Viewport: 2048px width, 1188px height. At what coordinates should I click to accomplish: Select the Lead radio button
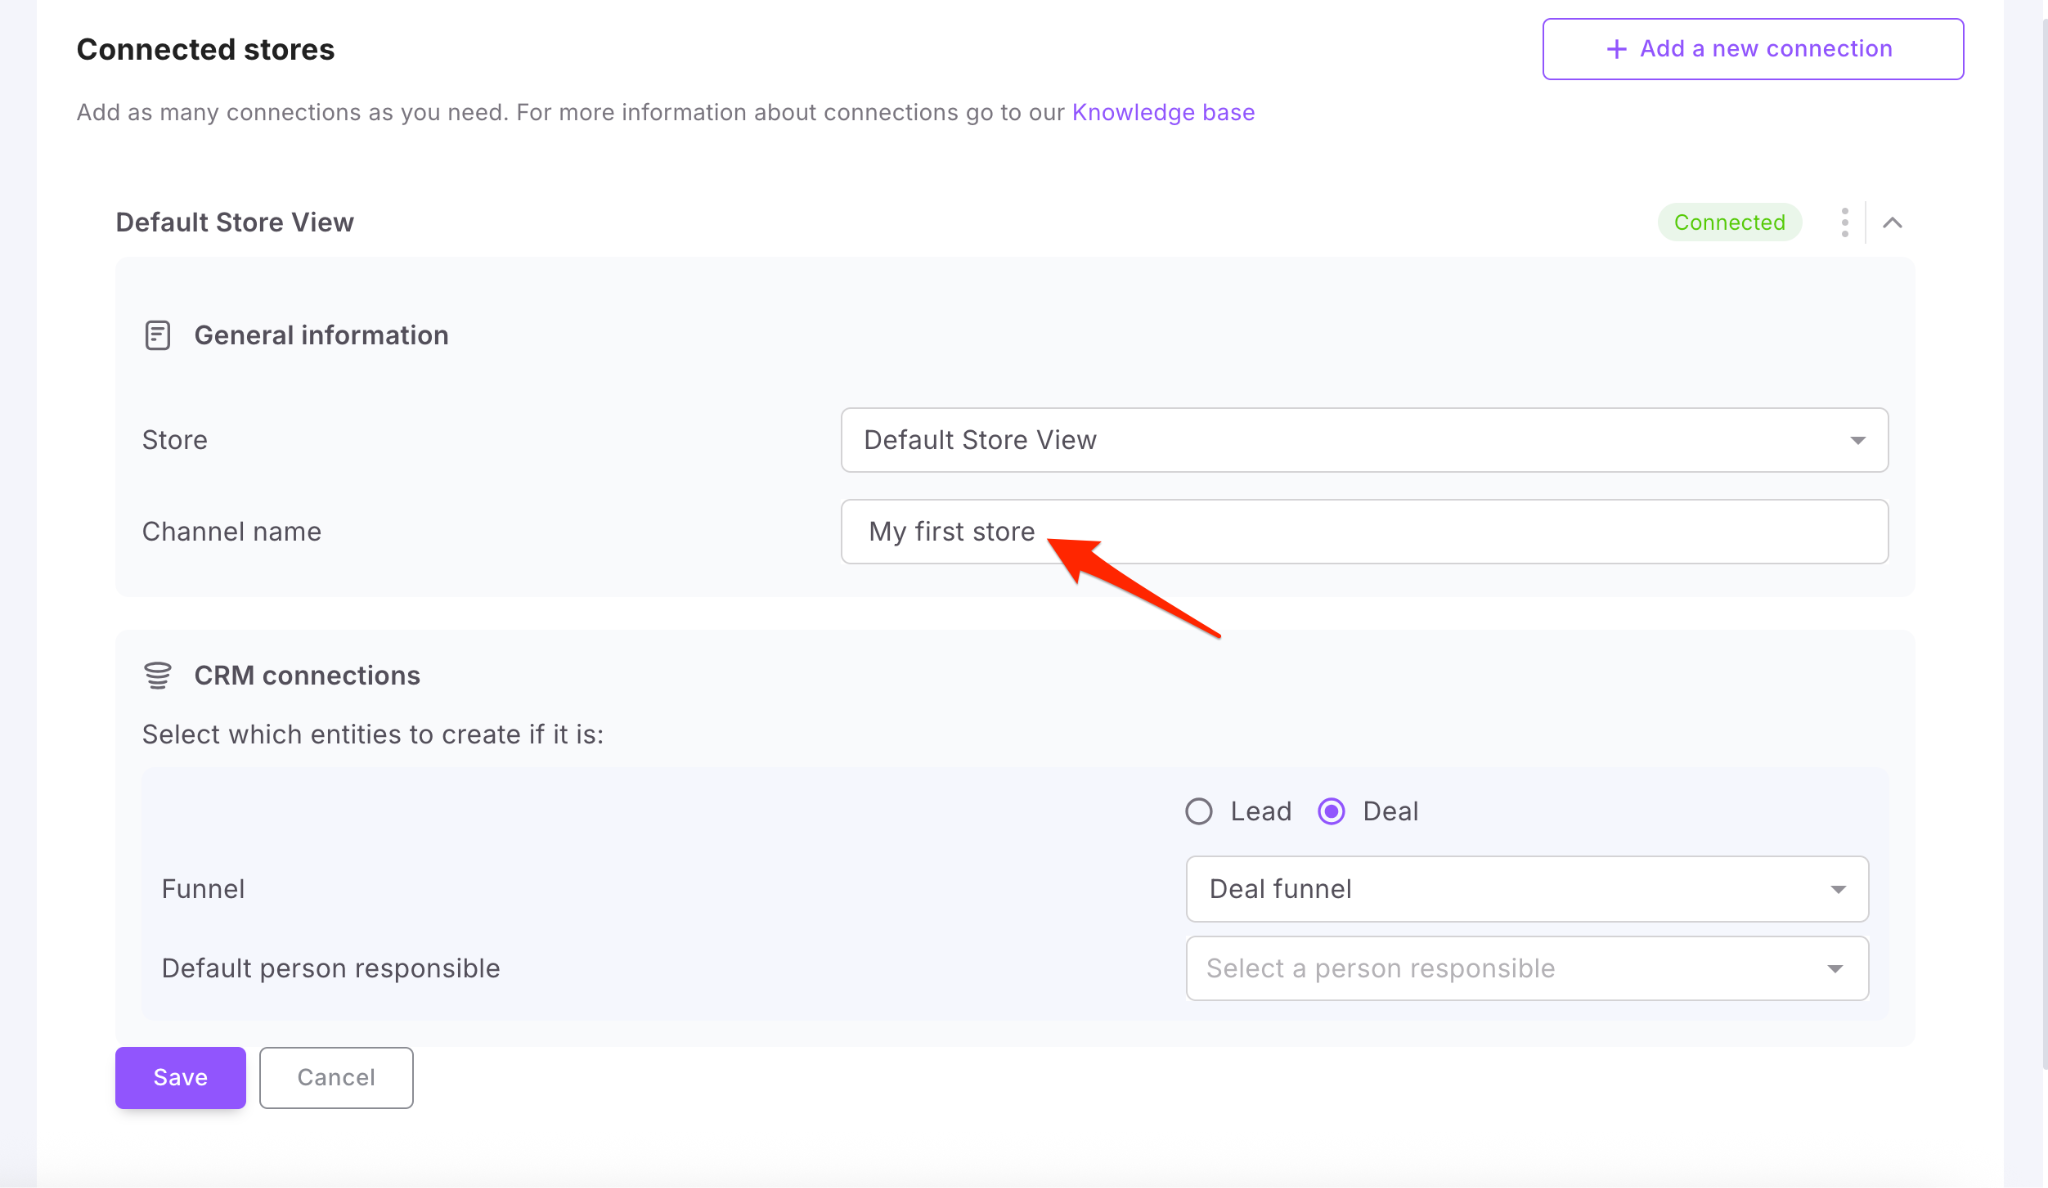click(x=1199, y=811)
